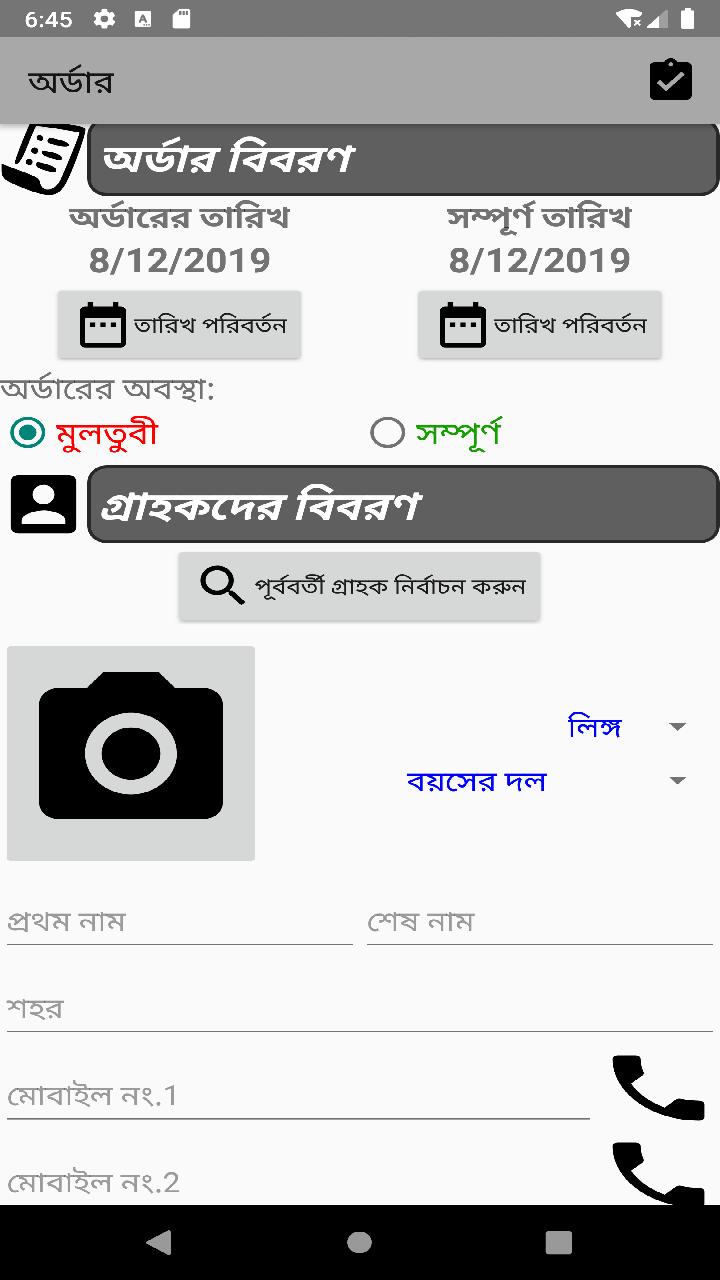This screenshot has width=720, height=1280.
Task: Search previous customers with পূর্ববর্তী গ্রাহক button
Action: coord(359,586)
